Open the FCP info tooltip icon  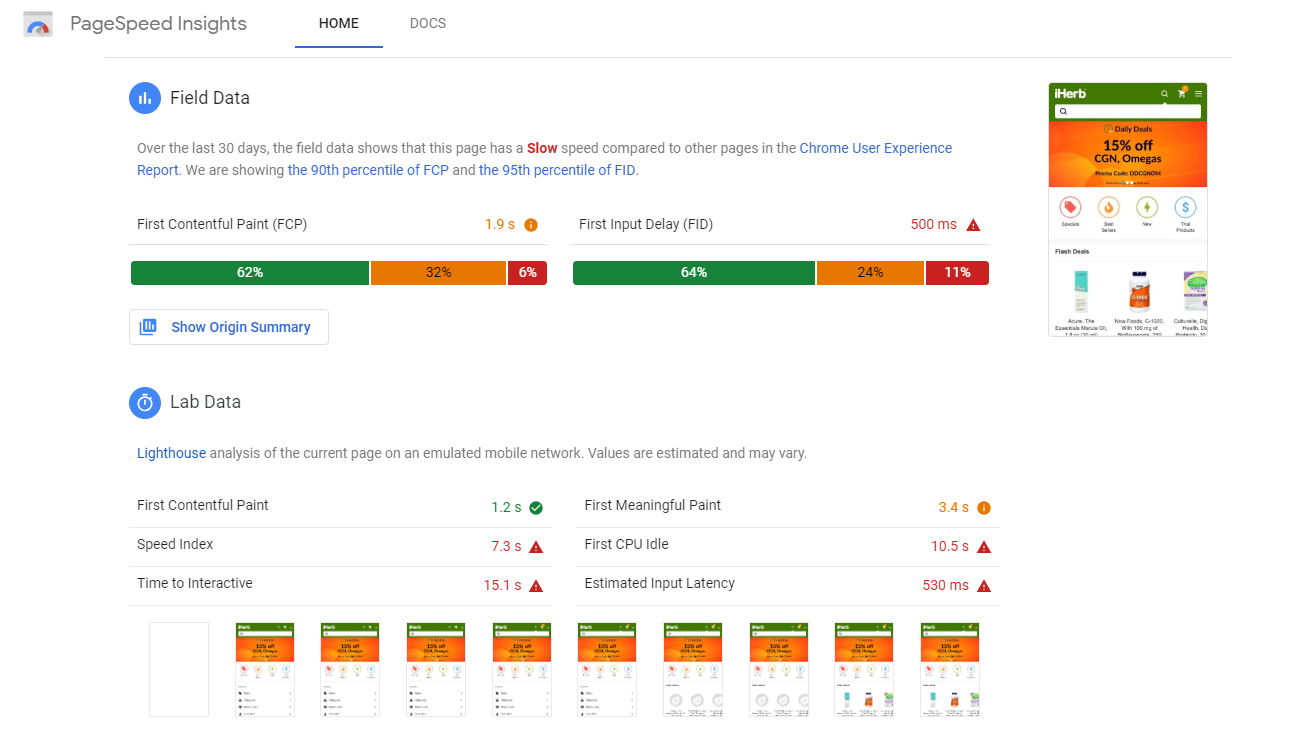coord(531,225)
